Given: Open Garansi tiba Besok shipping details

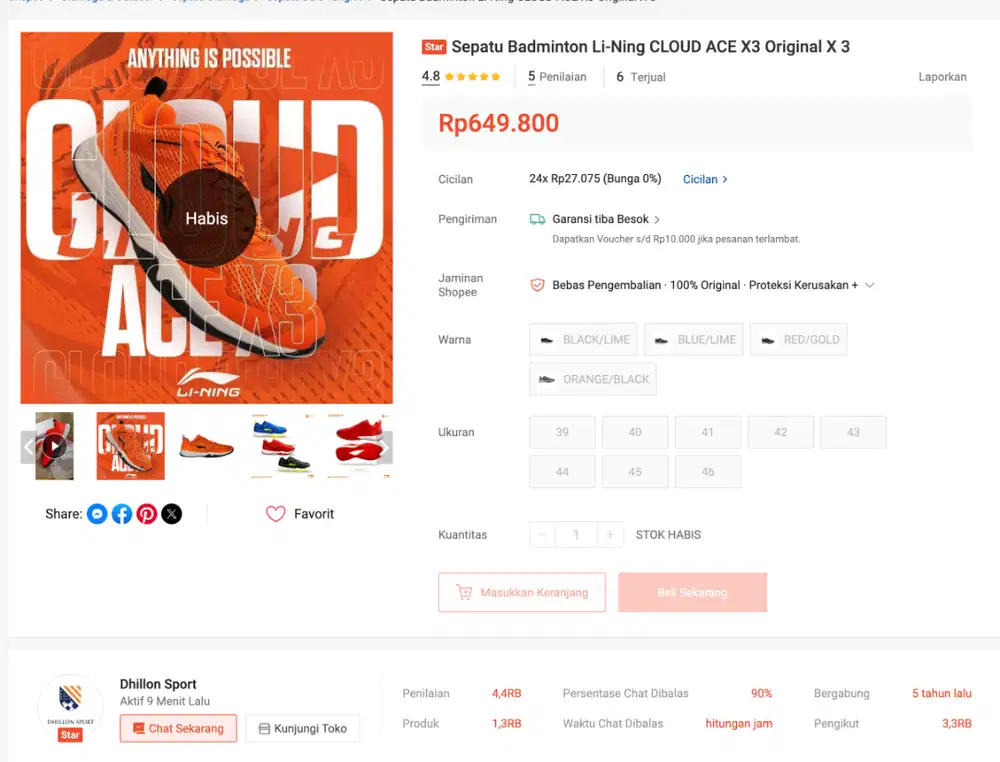Looking at the screenshot, I should click(601, 219).
